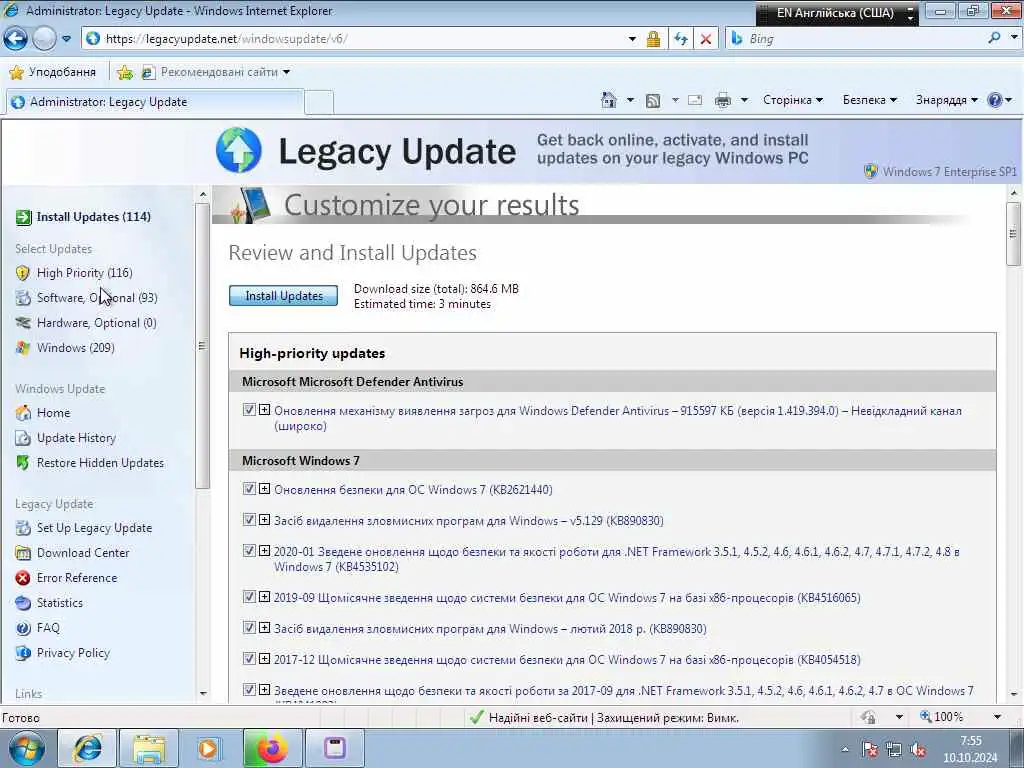Click the Help question mark icon
The height and width of the screenshot is (768, 1024).
click(x=995, y=100)
